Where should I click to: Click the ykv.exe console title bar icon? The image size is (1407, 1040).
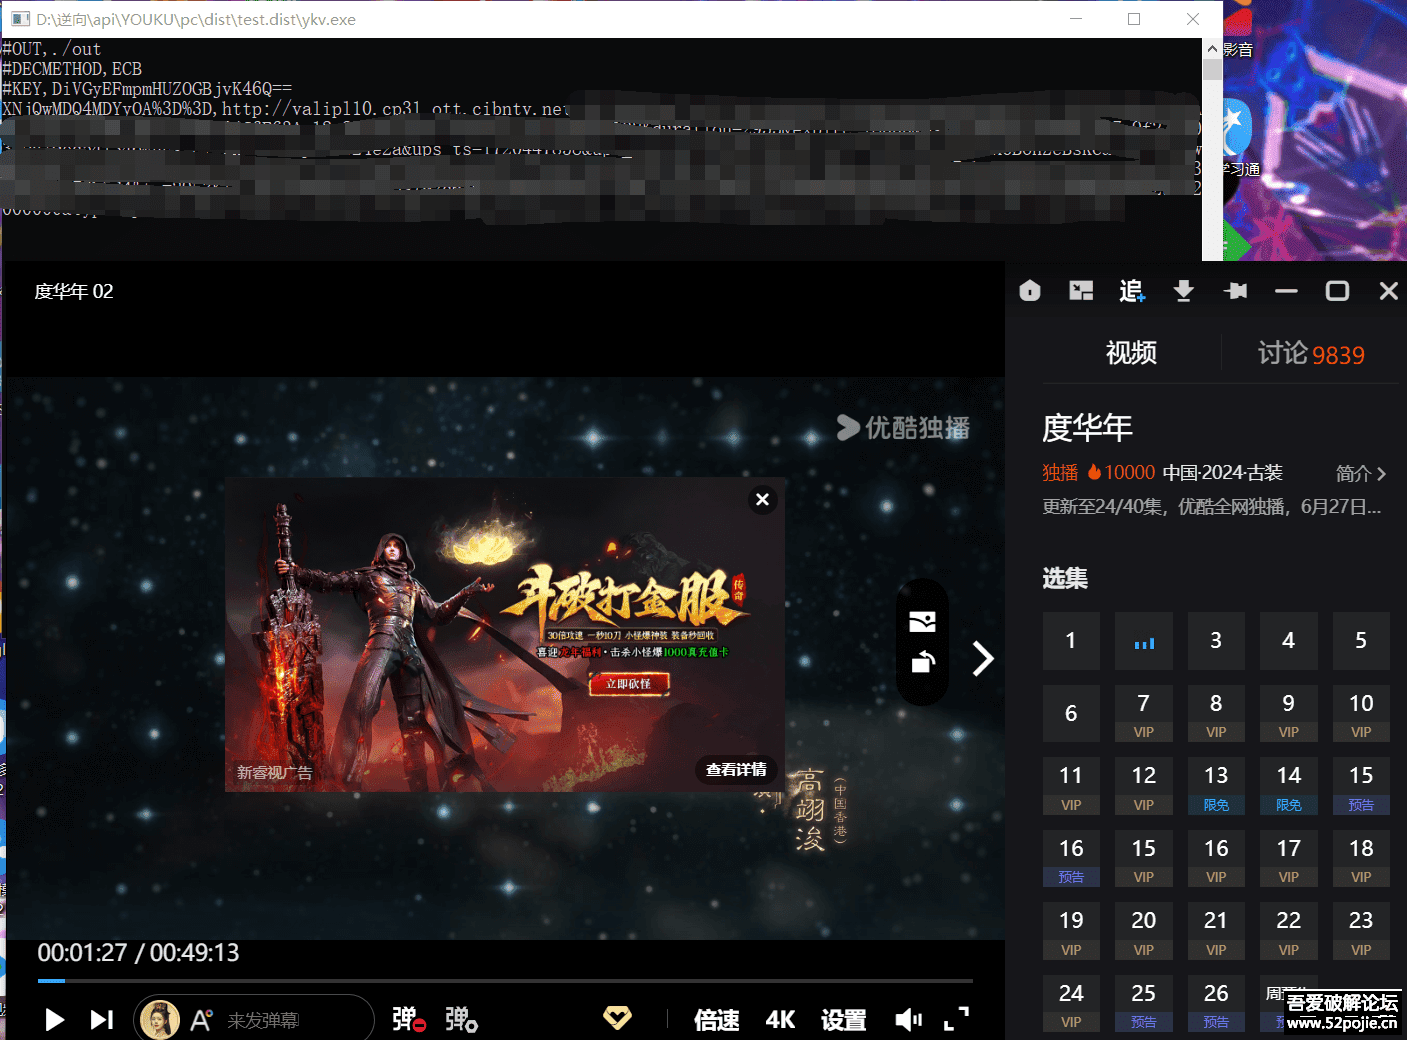[x=19, y=19]
